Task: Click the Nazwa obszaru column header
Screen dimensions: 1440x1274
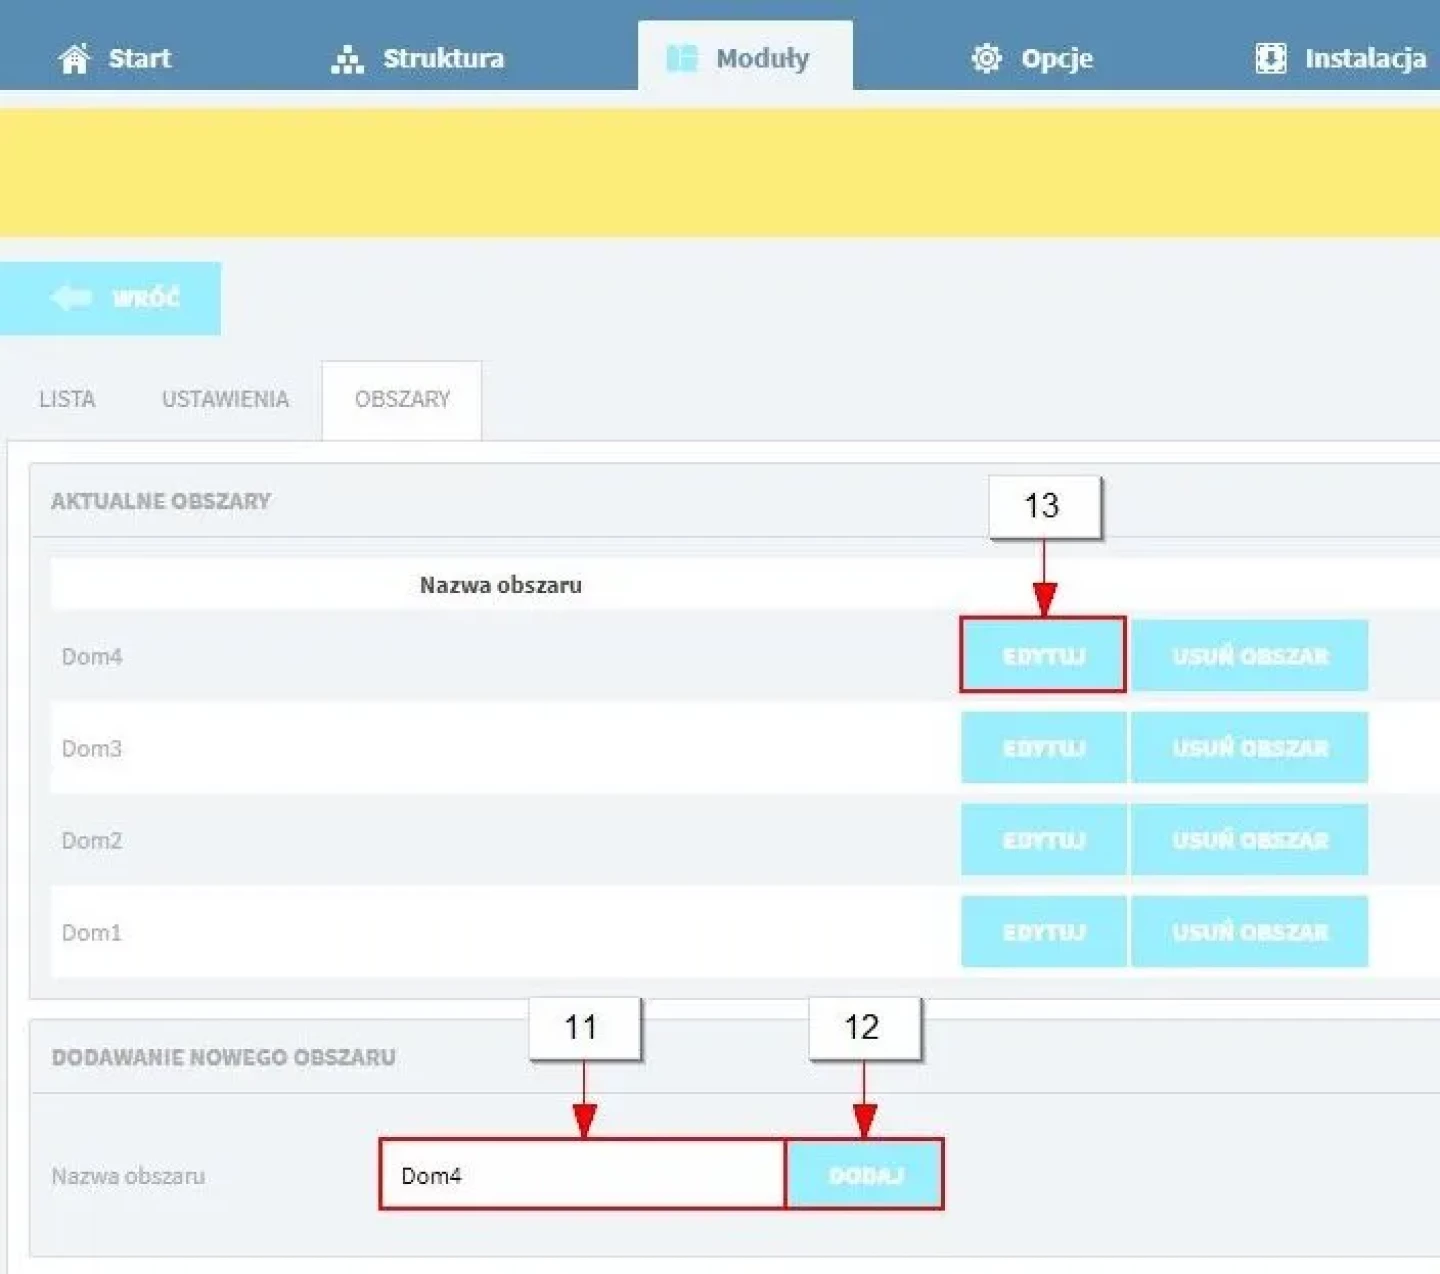Action: click(500, 585)
